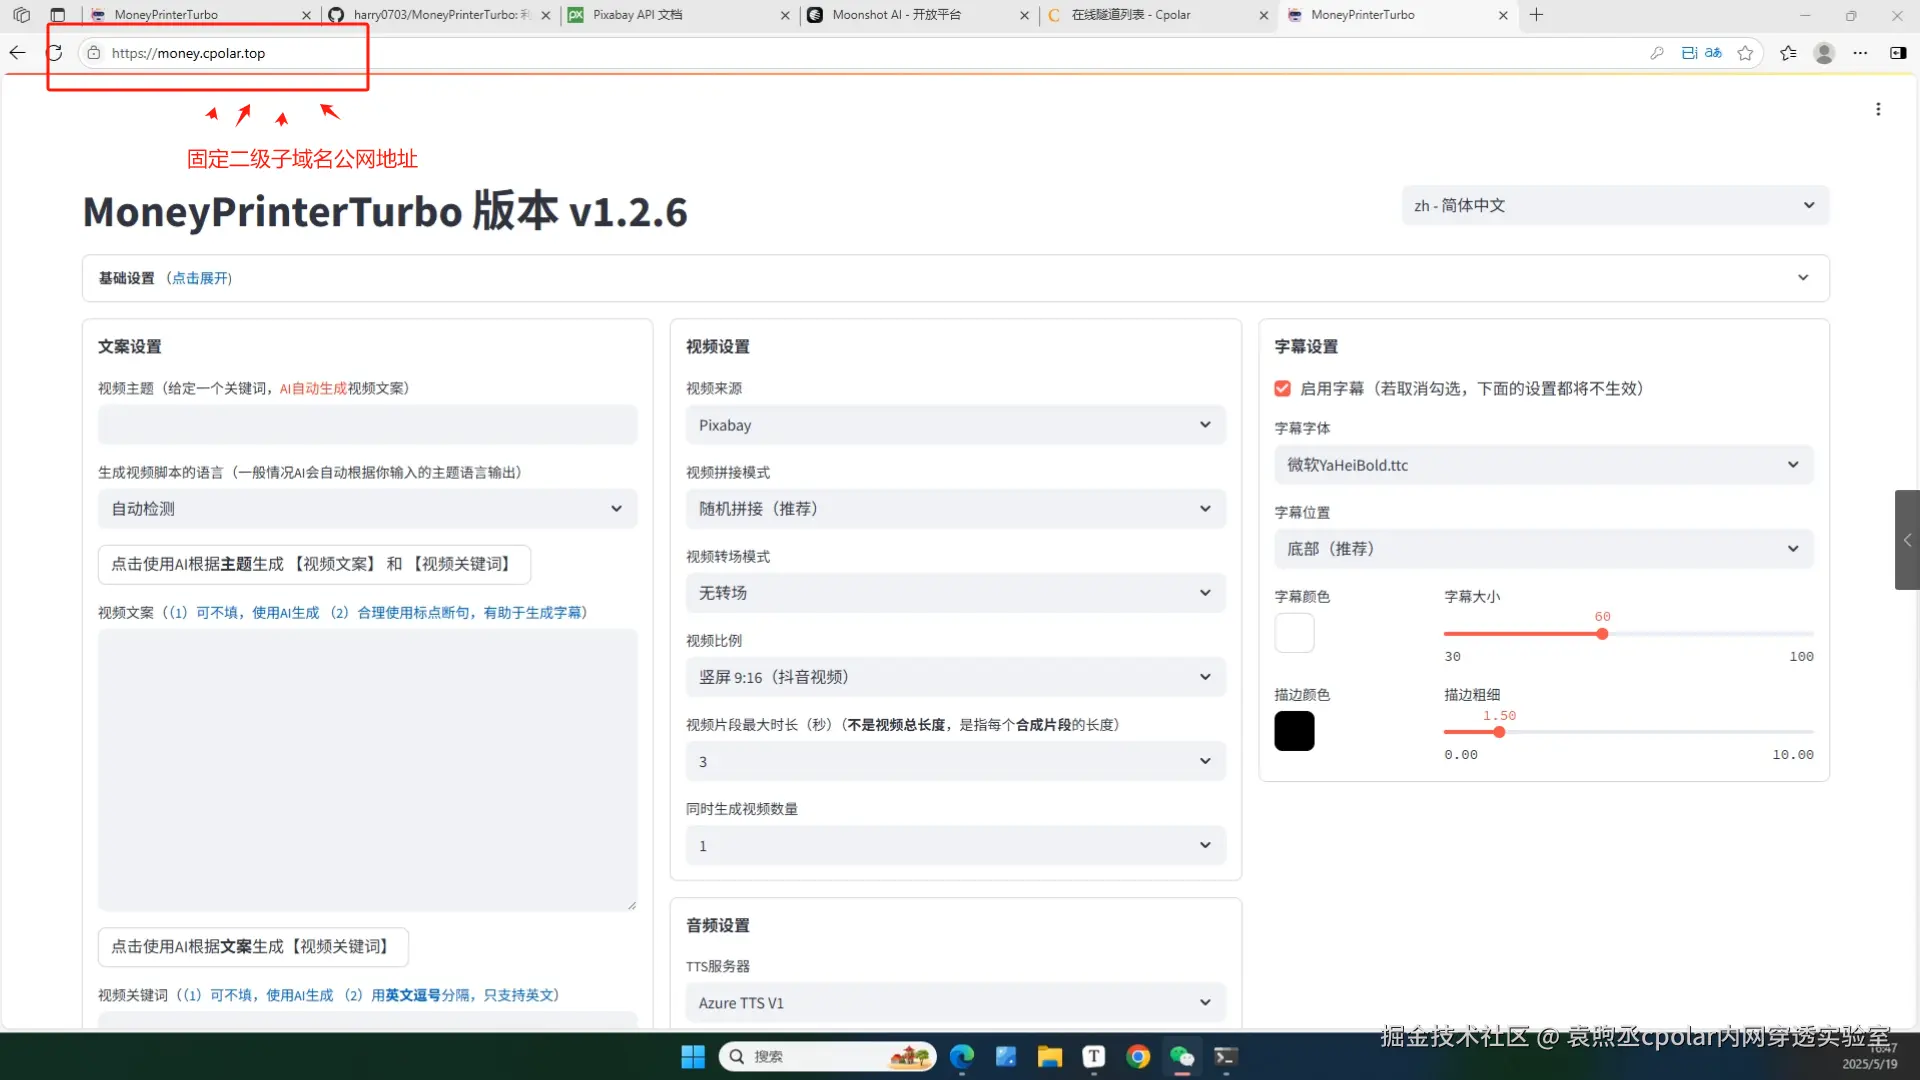Disable the 启用字幕 checkbox

[x=1282, y=389]
